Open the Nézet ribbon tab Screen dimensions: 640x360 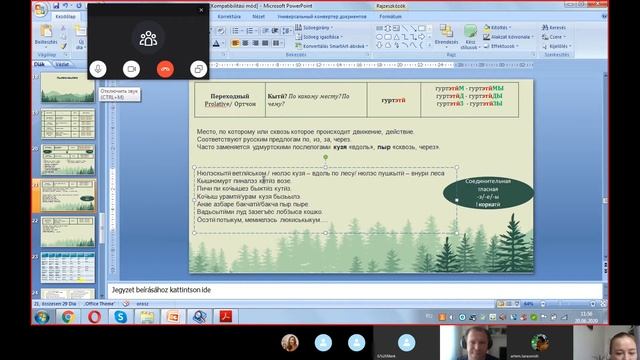coord(258,17)
